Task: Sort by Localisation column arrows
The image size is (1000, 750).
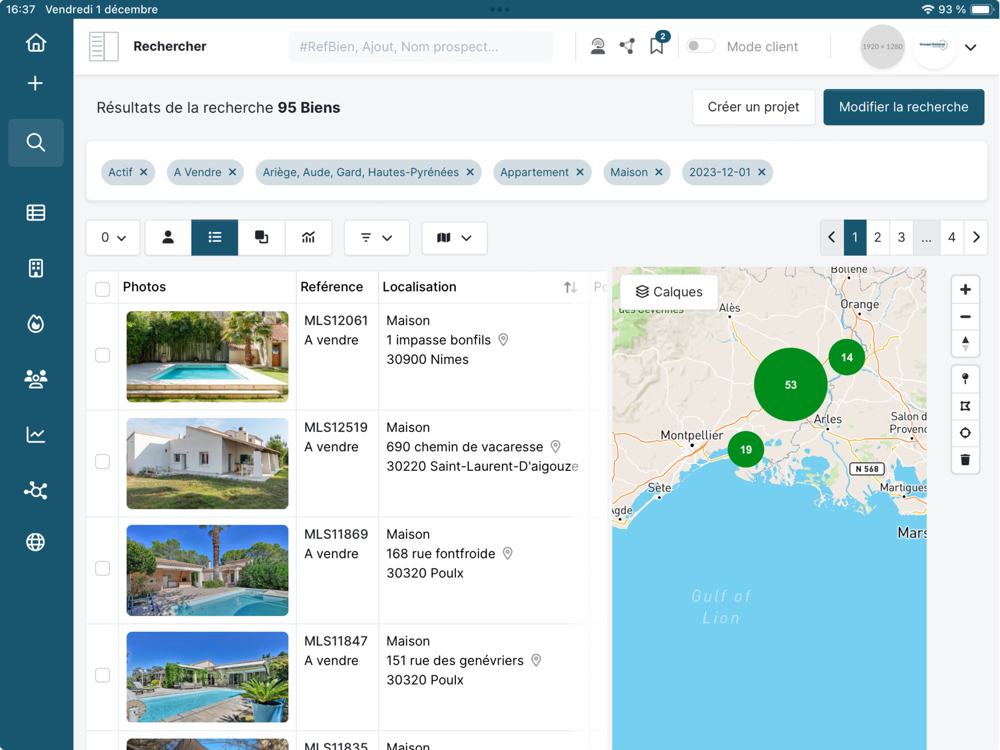Action: tap(571, 288)
